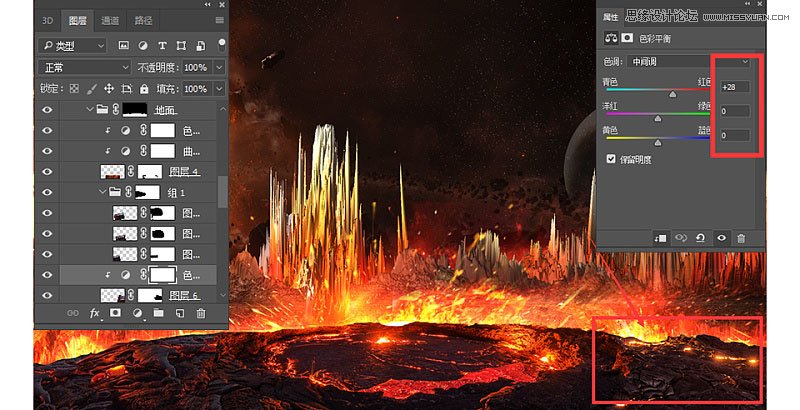Click the yellow-blue value field
This screenshot has width=800, height=410.
(735, 135)
